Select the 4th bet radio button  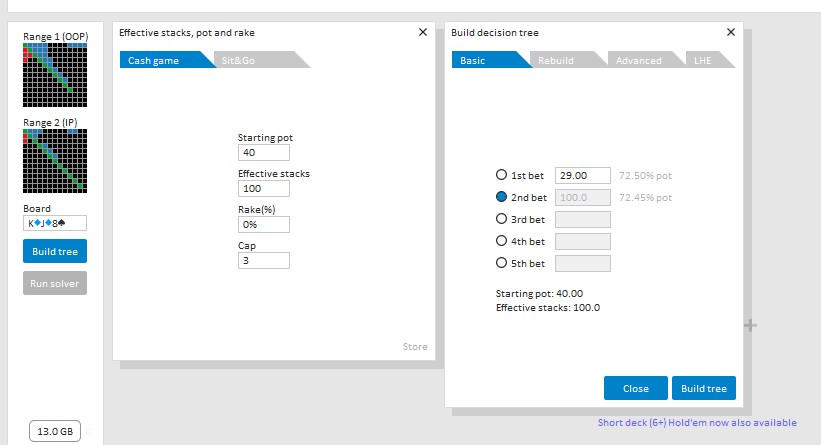click(x=503, y=241)
